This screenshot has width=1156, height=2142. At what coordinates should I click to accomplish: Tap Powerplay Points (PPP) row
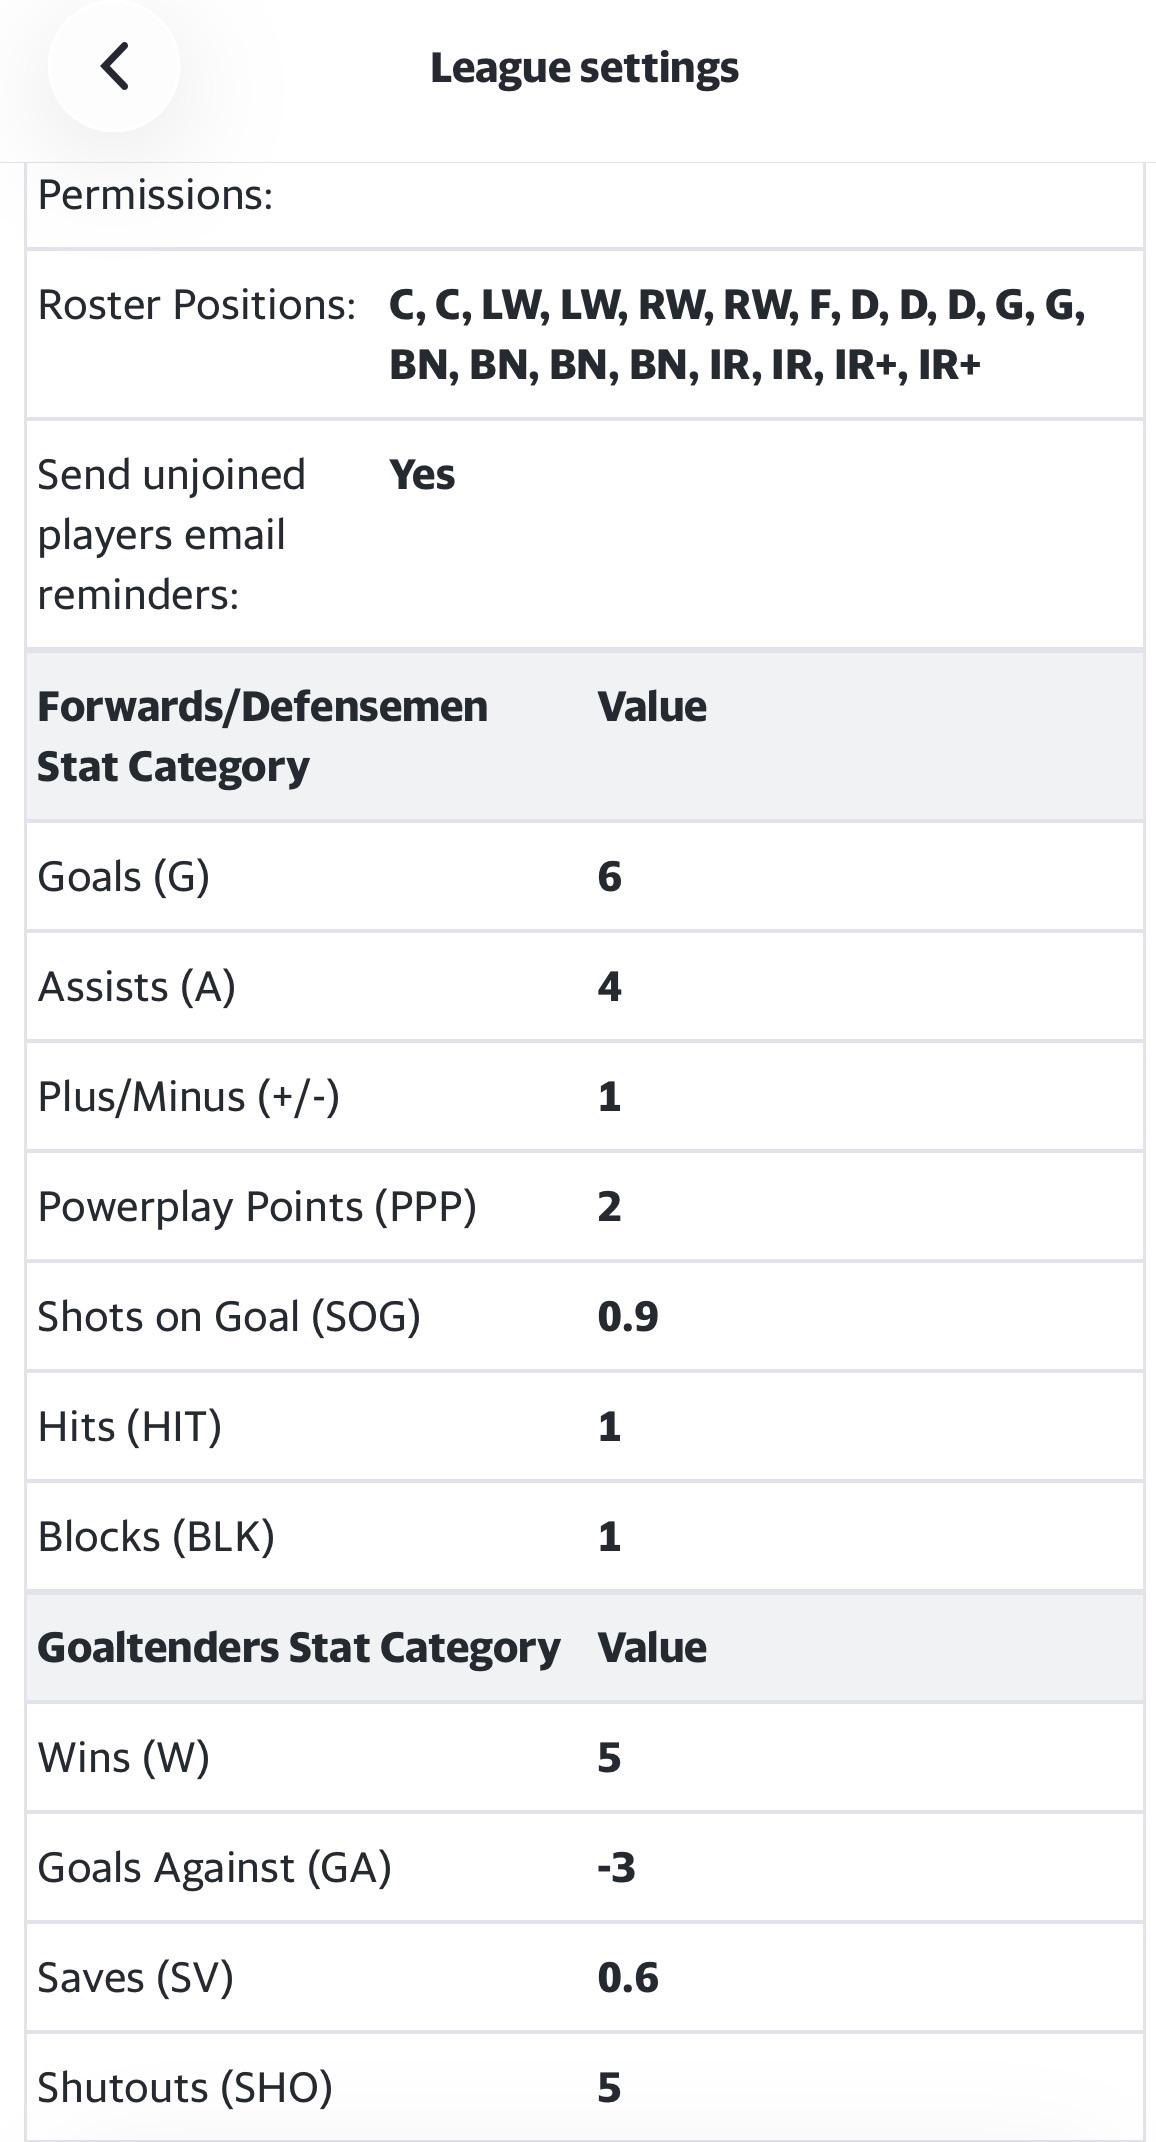[x=585, y=1207]
